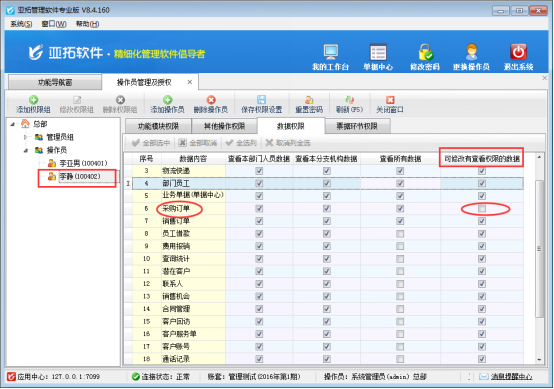Click the 全部选中 button
Viewport: 554px width, 389px height.
[151, 143]
